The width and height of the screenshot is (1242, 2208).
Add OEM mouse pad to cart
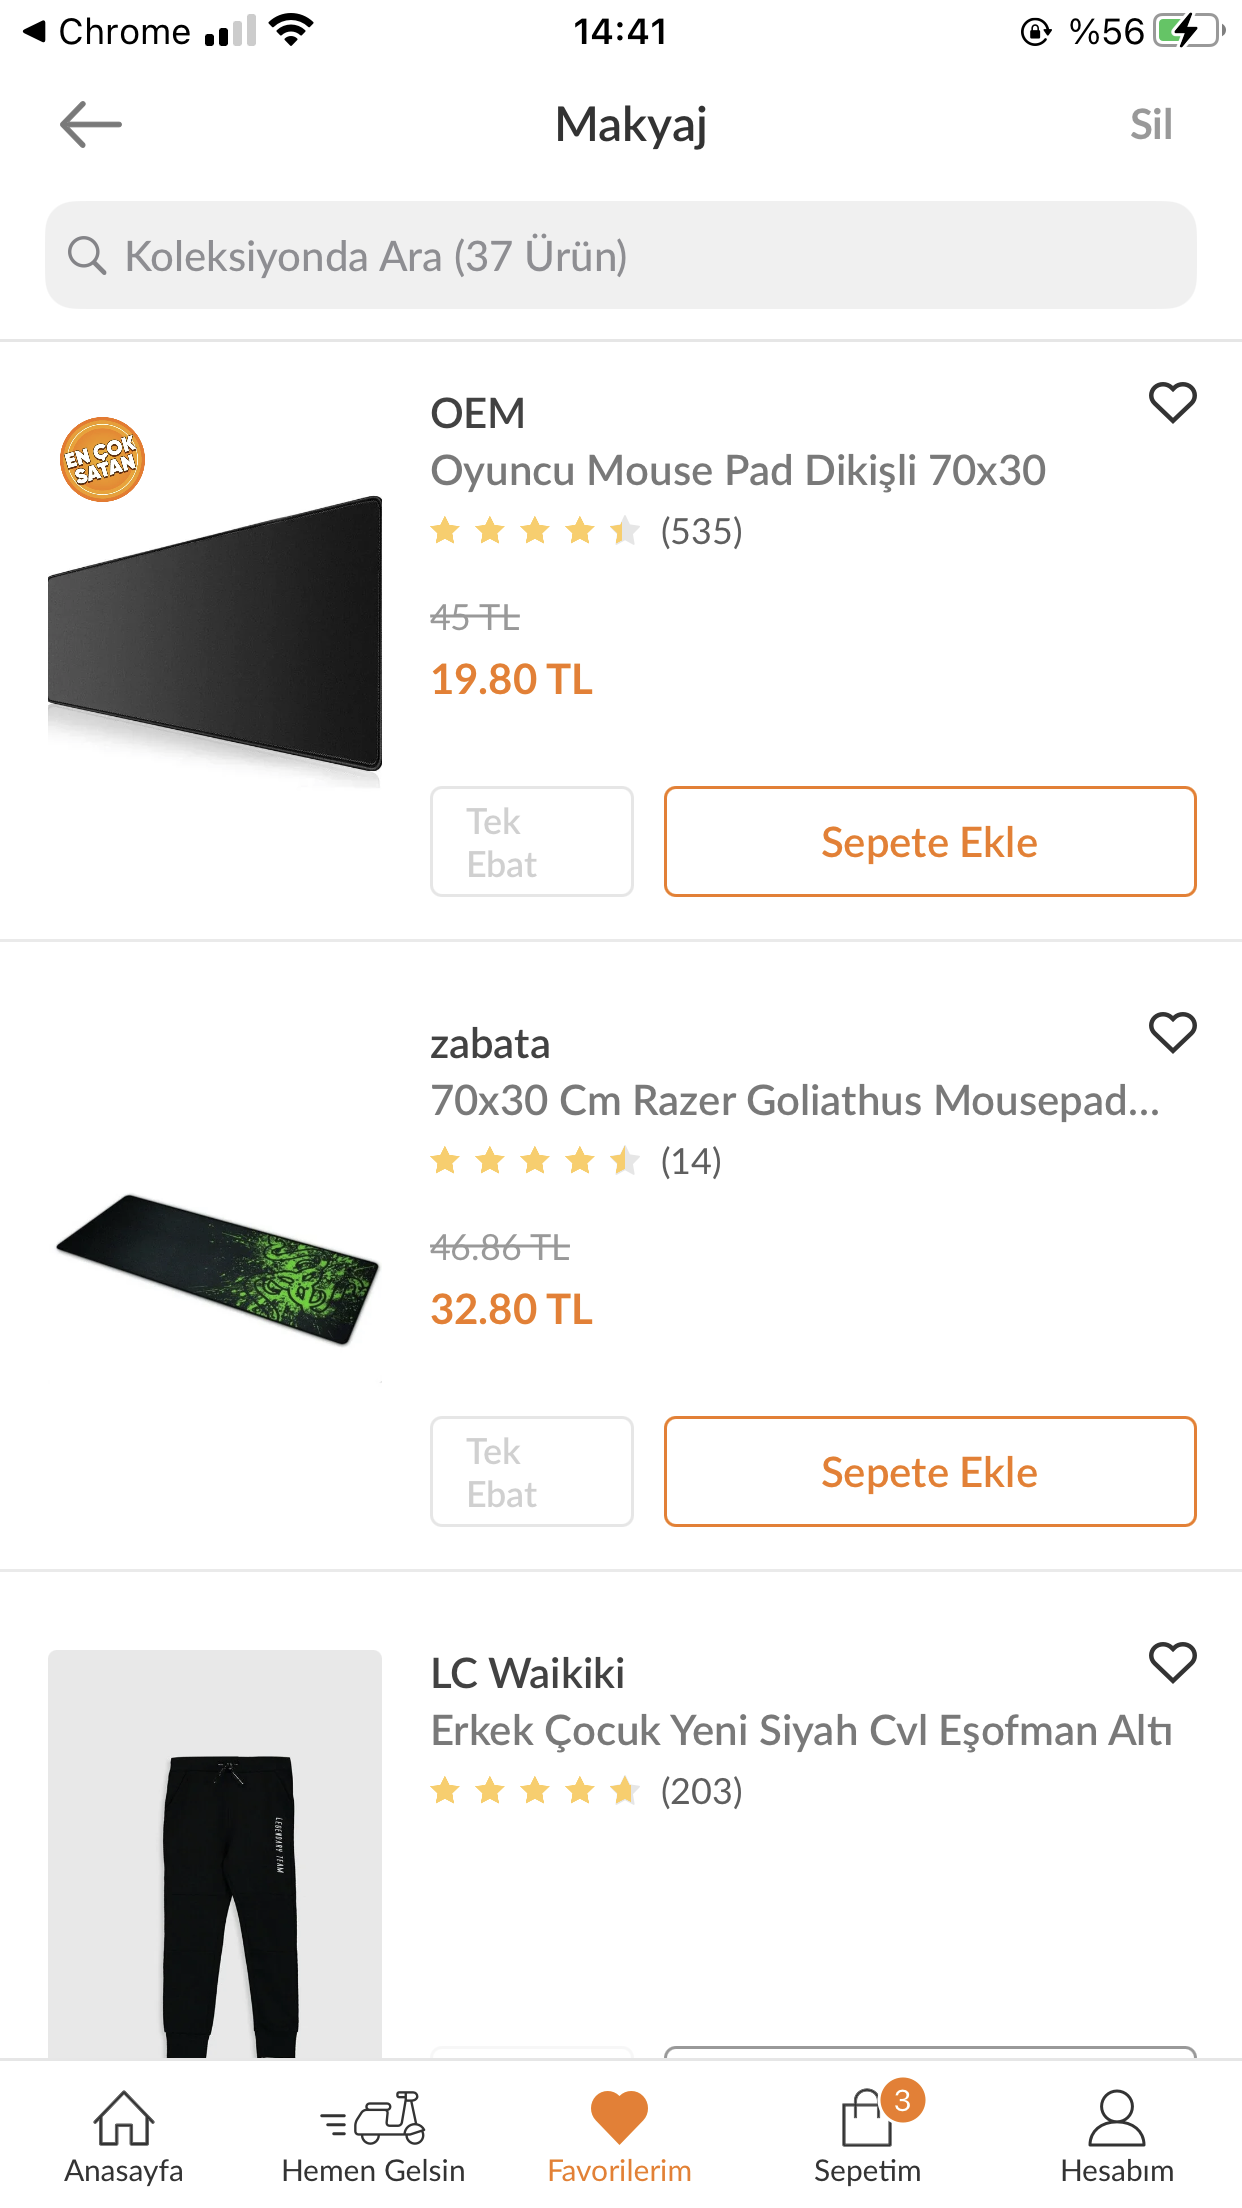(x=929, y=842)
